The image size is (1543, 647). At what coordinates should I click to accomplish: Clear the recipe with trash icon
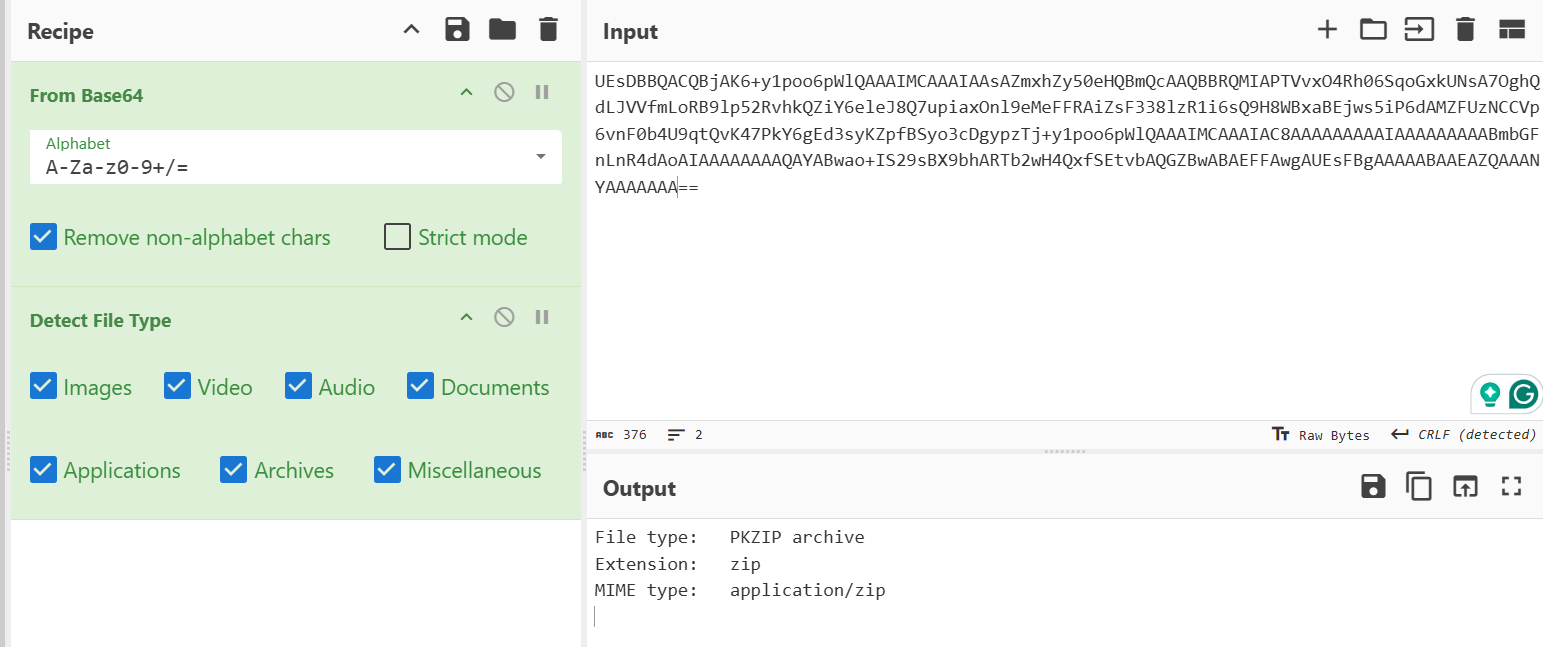pos(548,30)
